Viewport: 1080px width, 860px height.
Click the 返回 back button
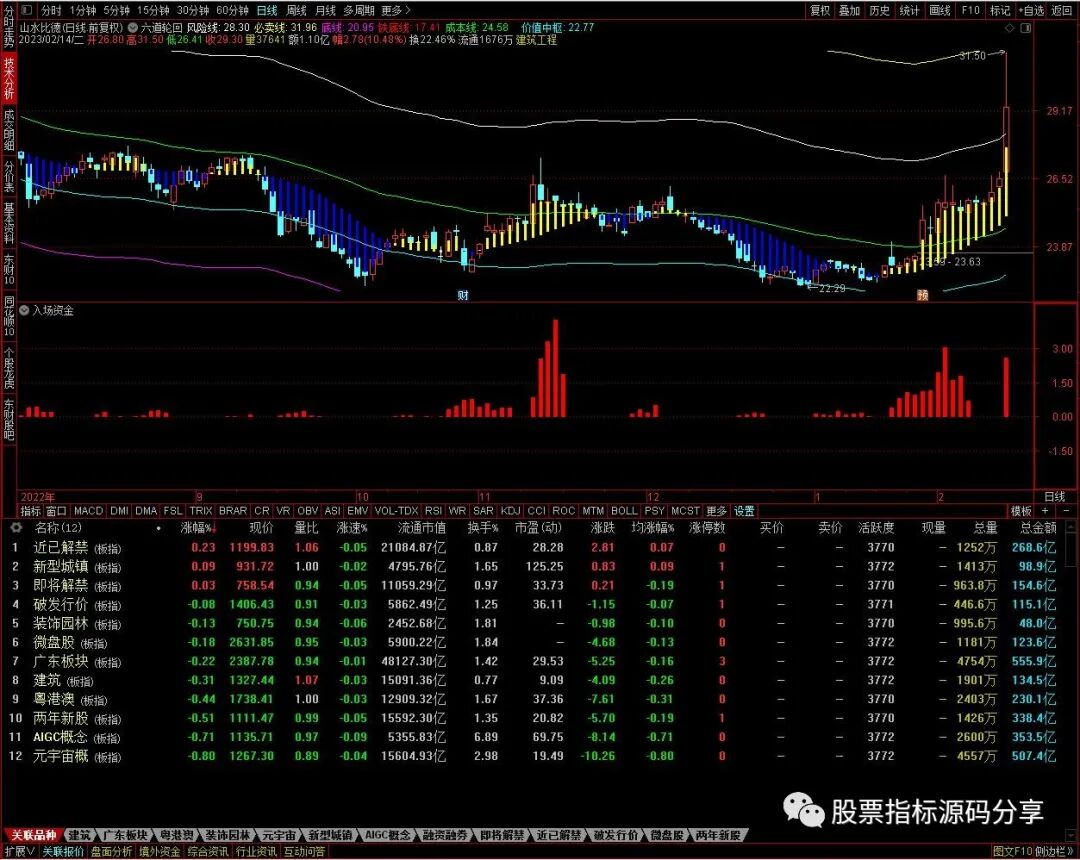click(x=1061, y=10)
